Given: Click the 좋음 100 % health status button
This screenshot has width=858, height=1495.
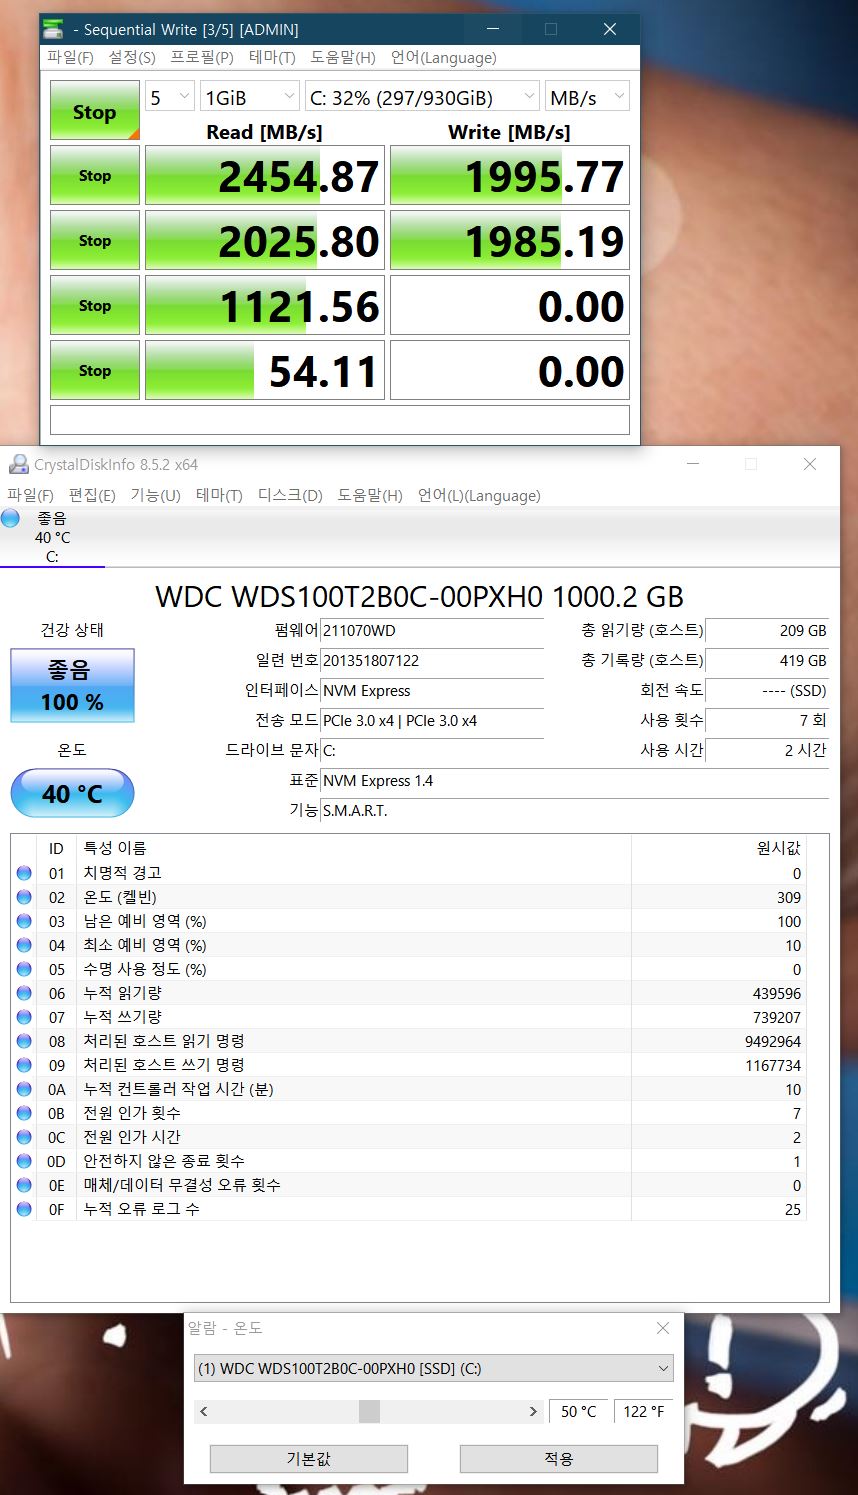Looking at the screenshot, I should 72,685.
